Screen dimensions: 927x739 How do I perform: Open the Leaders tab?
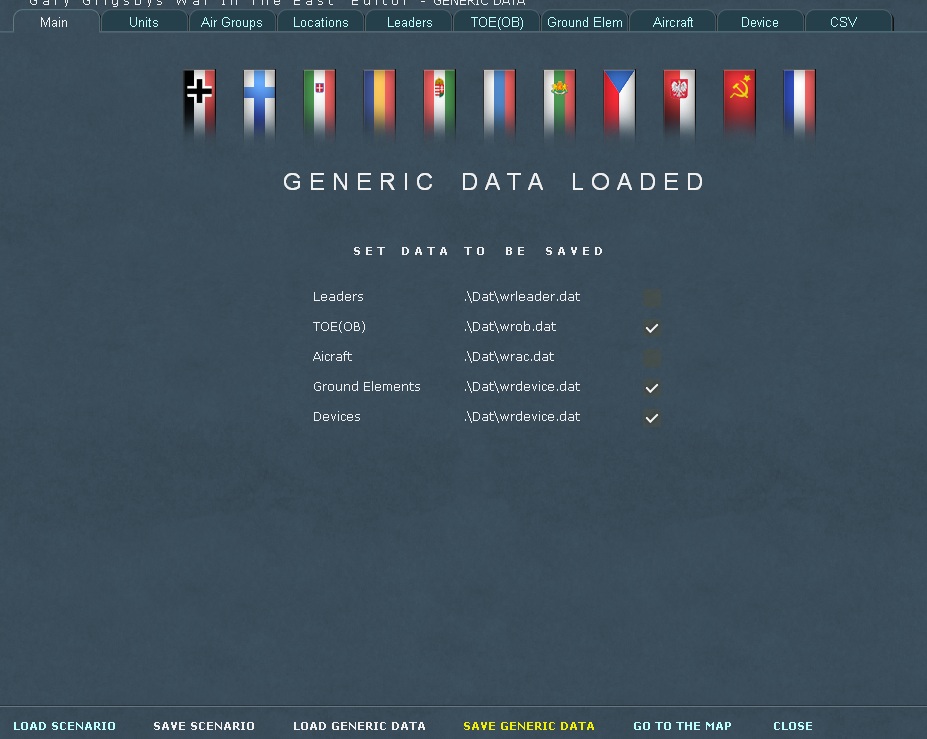pyautogui.click(x=409, y=22)
